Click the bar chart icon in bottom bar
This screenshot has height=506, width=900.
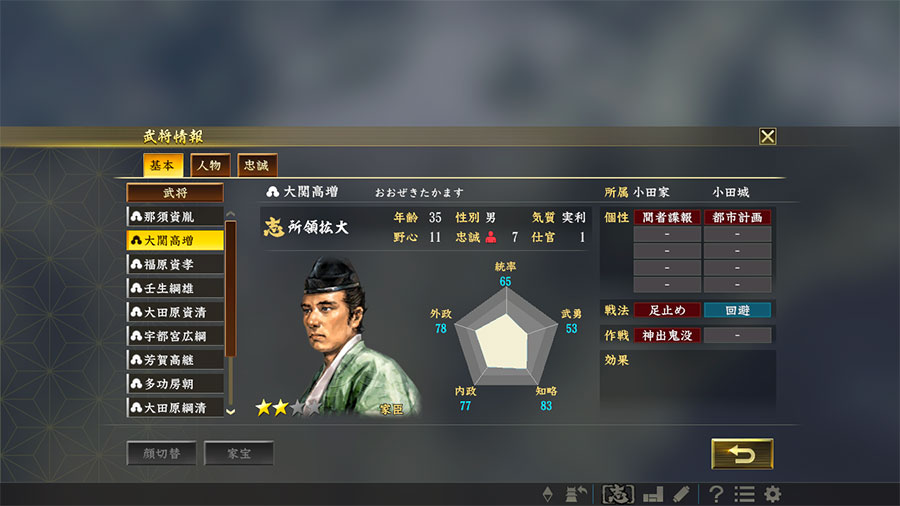653,494
